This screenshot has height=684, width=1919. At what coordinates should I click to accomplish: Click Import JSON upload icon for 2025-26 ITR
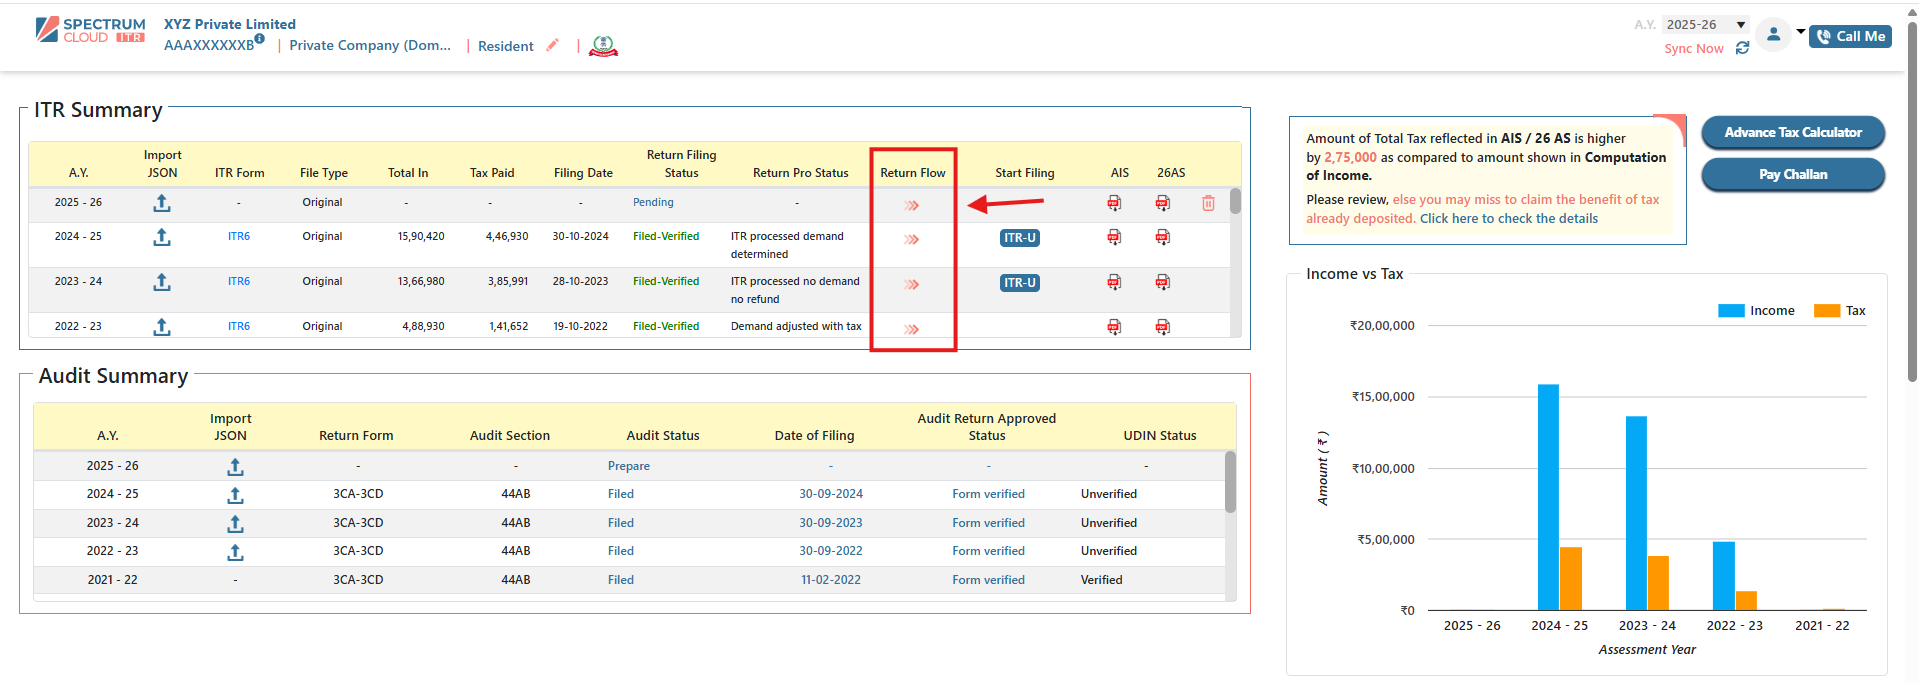click(162, 203)
